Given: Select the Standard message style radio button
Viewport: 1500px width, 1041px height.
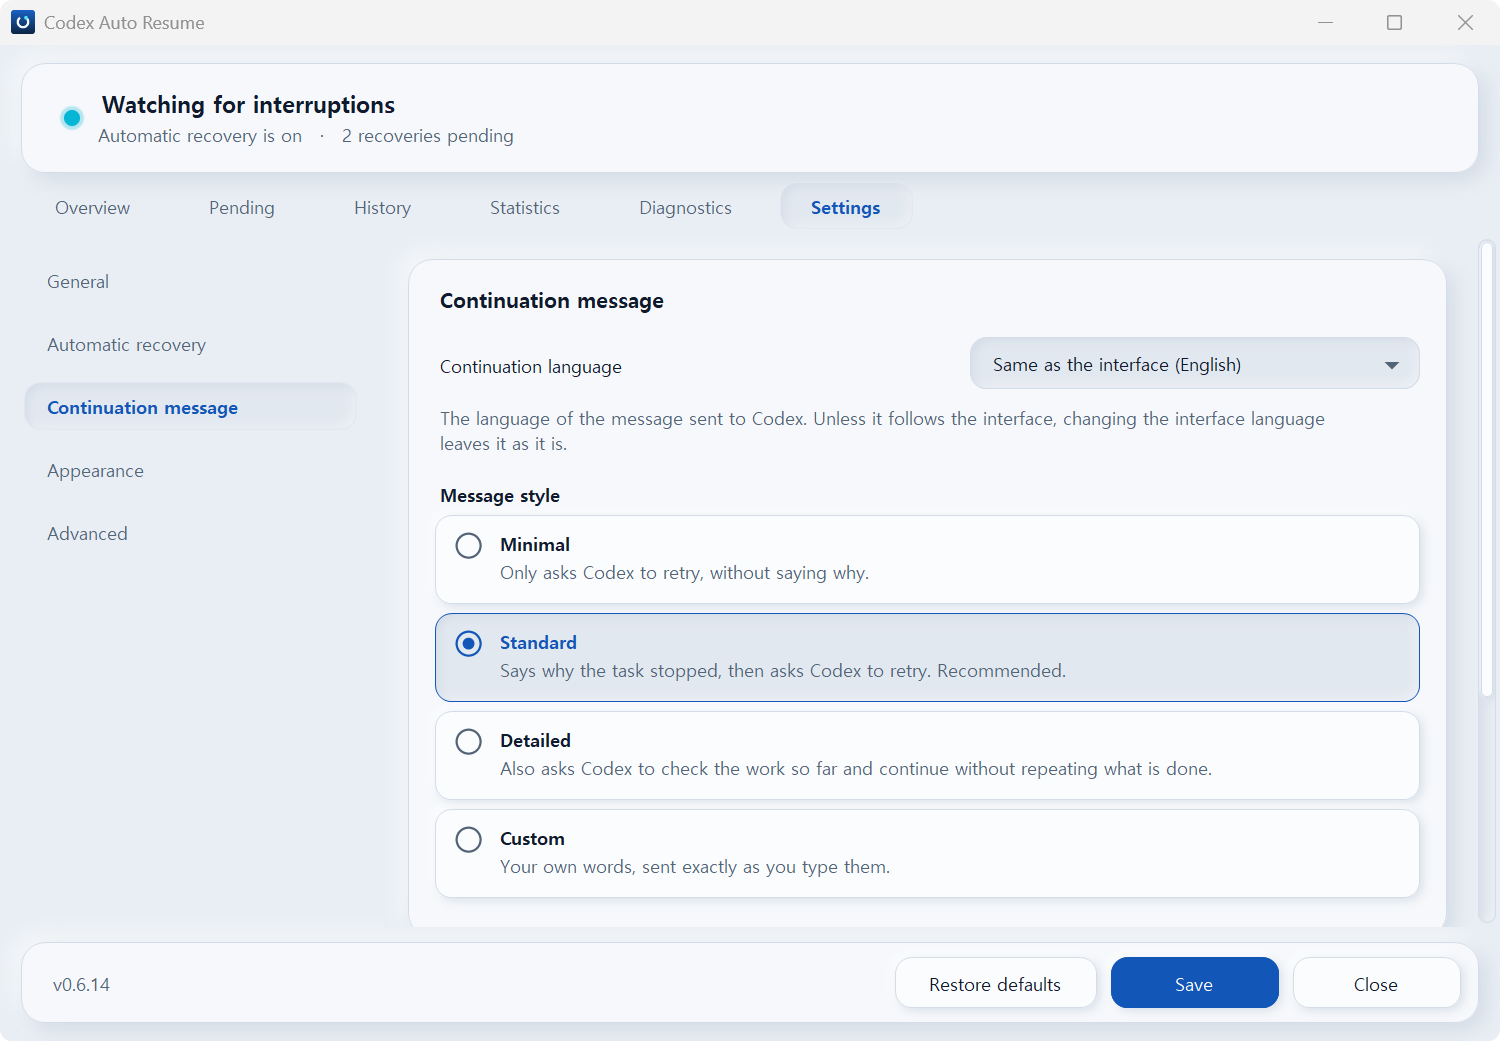Looking at the screenshot, I should tap(468, 643).
